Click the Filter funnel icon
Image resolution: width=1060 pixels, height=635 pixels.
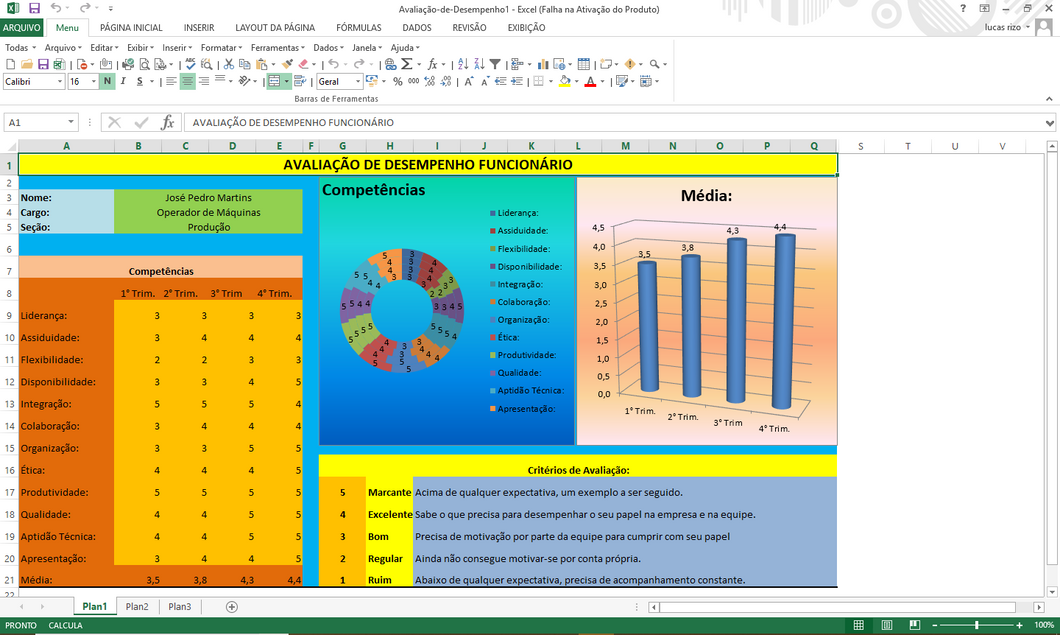point(495,65)
